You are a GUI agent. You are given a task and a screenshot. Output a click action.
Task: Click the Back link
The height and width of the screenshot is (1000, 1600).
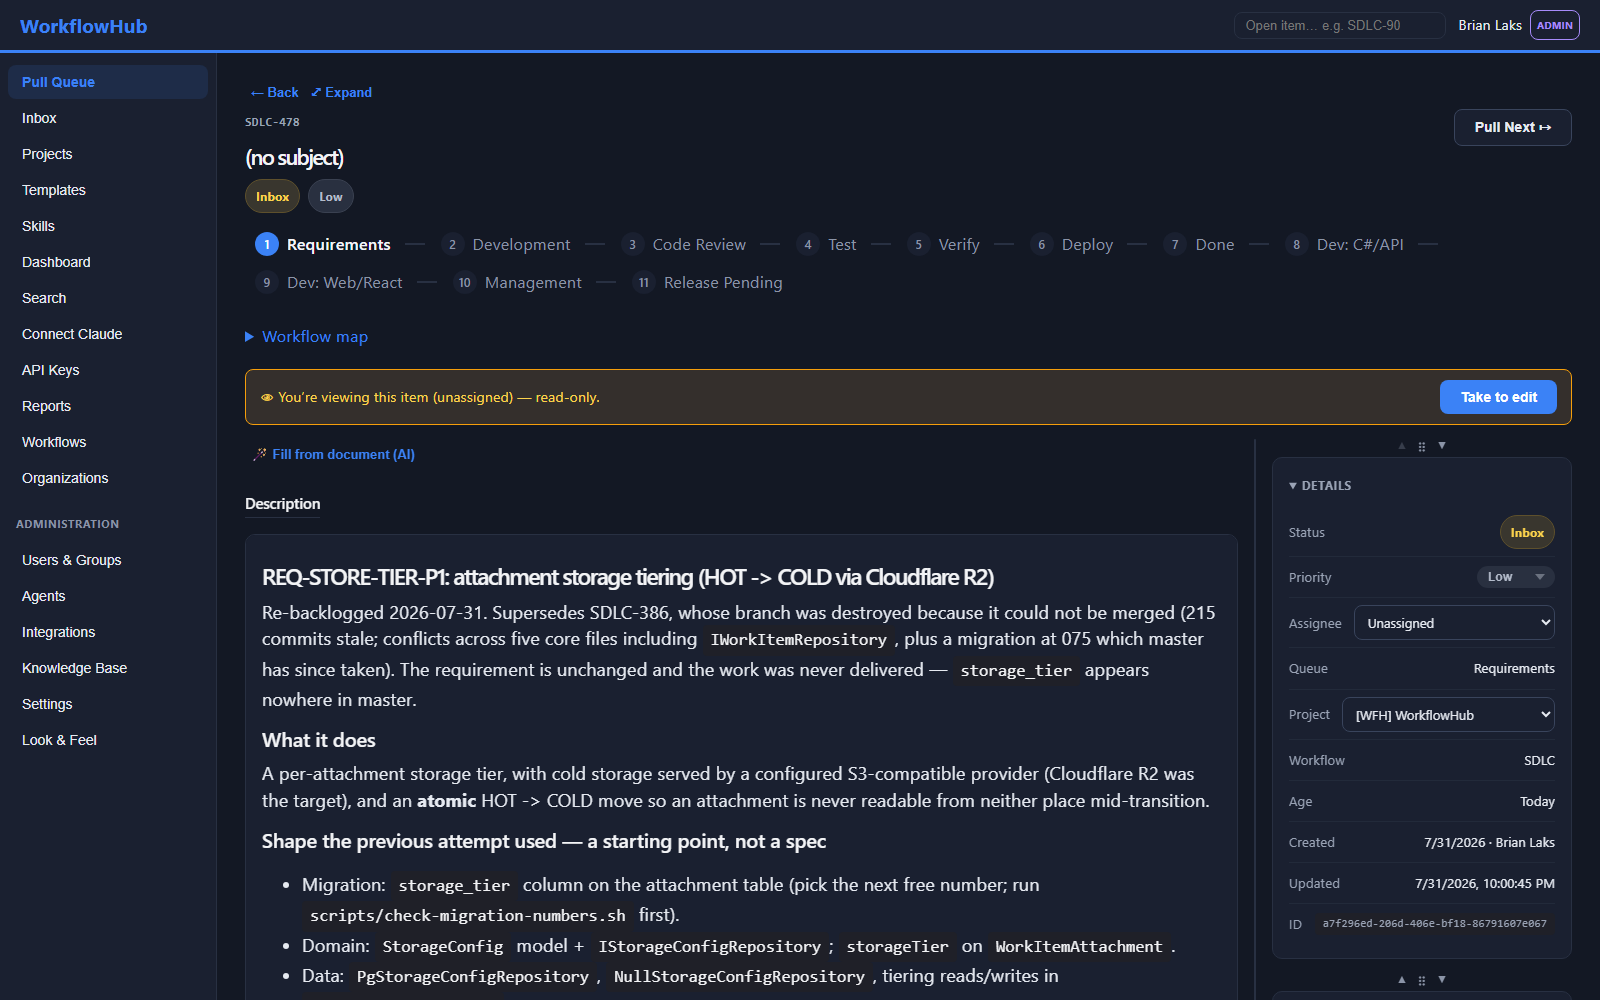pos(274,92)
